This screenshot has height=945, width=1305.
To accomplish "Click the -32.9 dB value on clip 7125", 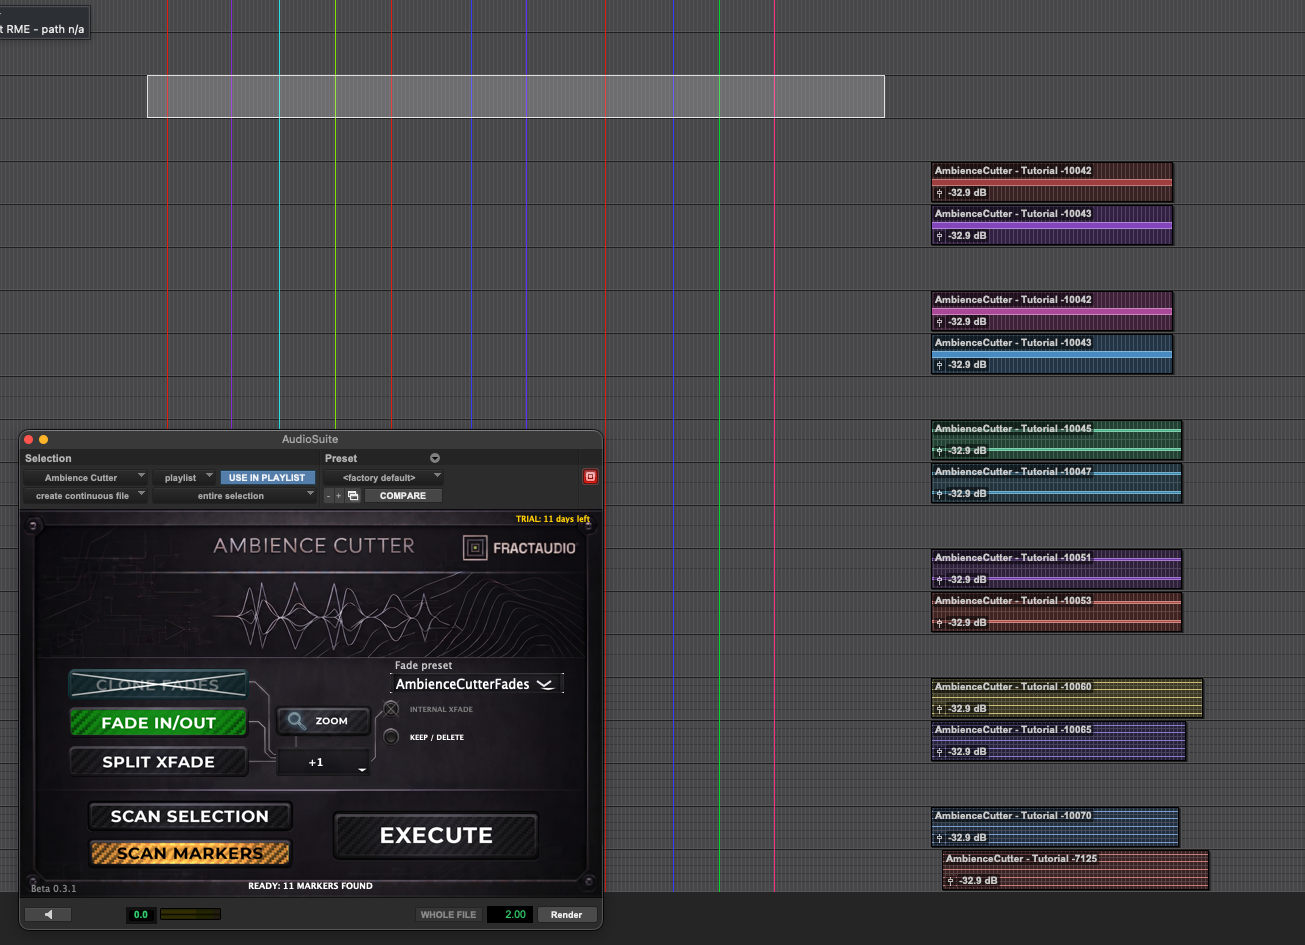I will coord(978,881).
